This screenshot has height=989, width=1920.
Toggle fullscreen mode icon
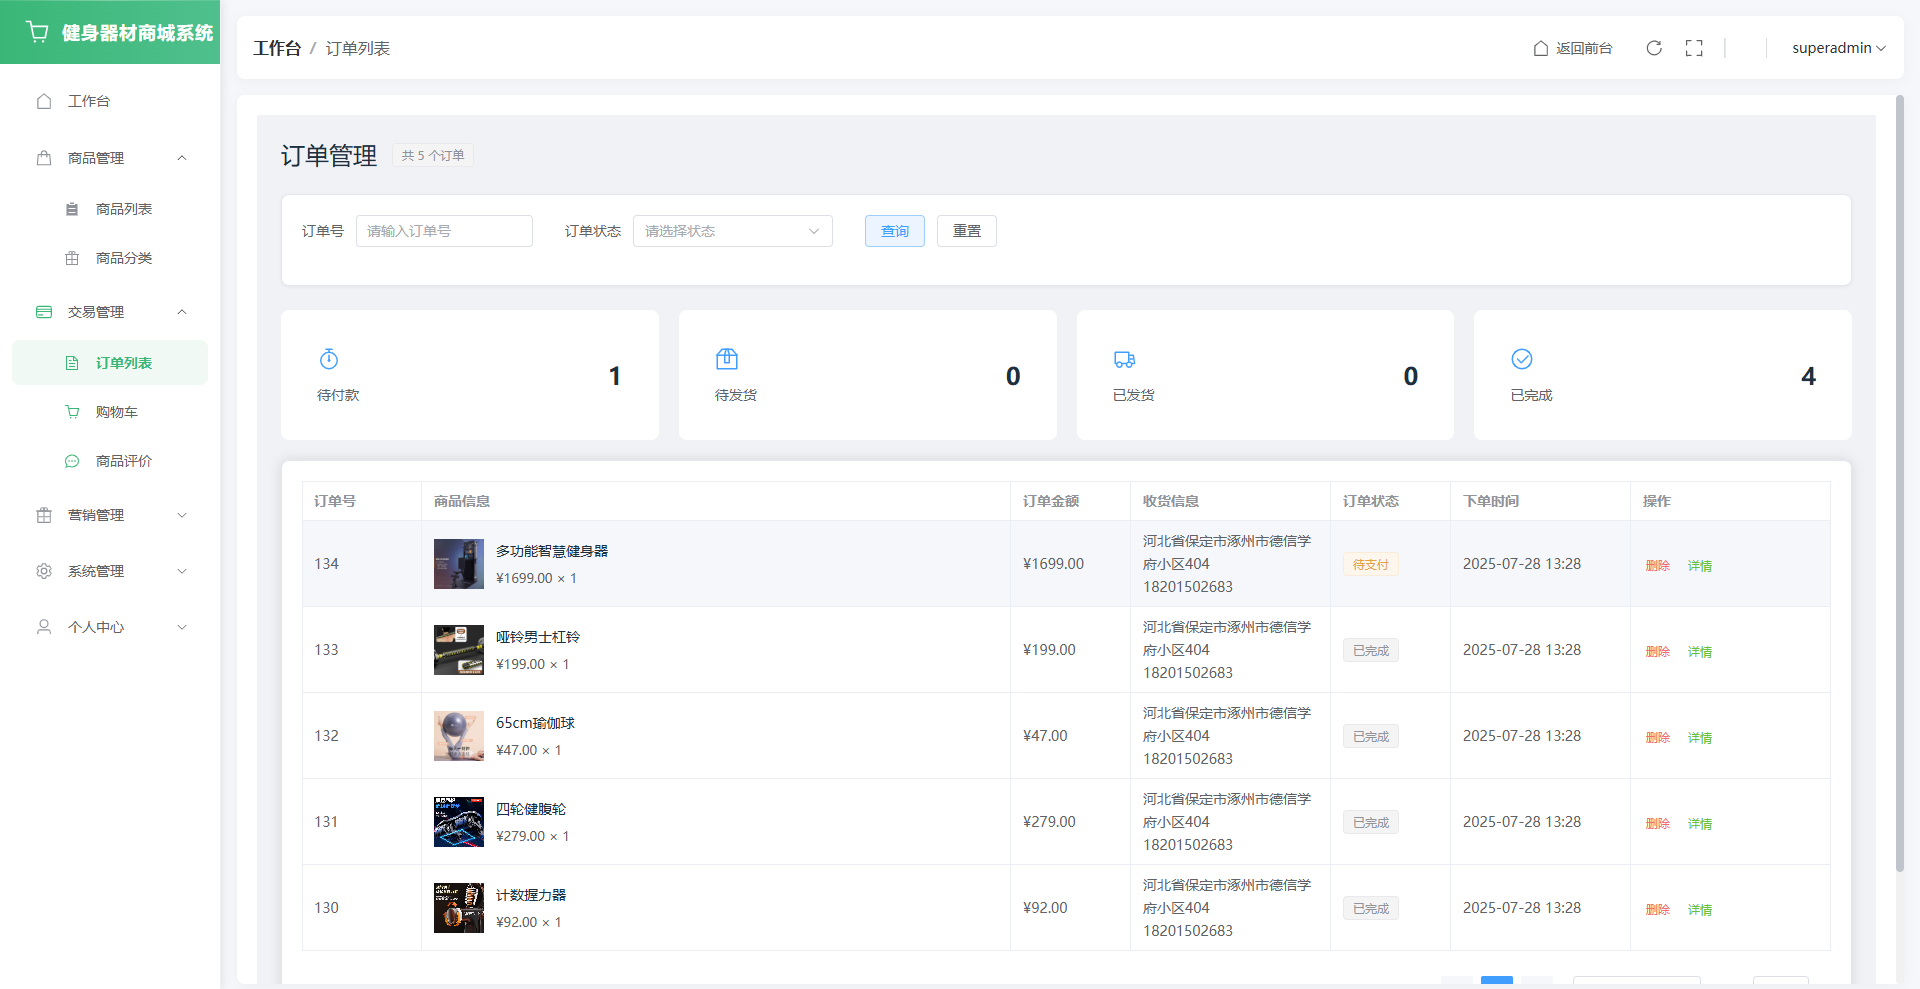[1694, 48]
